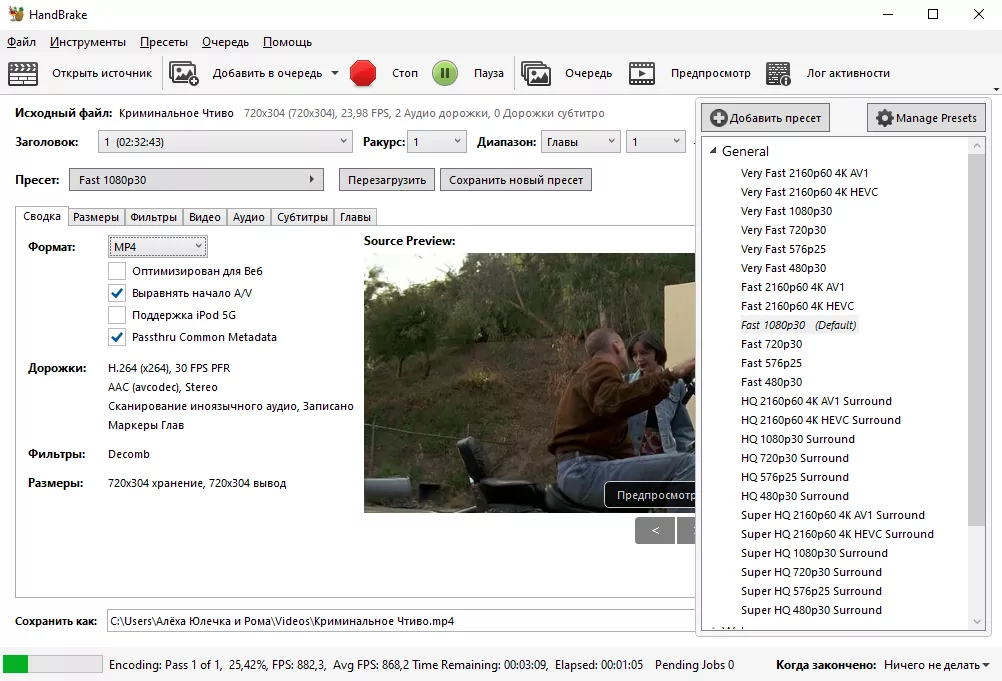Click the presets scrollbar up arrow
This screenshot has width=1002, height=681.
pyautogui.click(x=976, y=146)
